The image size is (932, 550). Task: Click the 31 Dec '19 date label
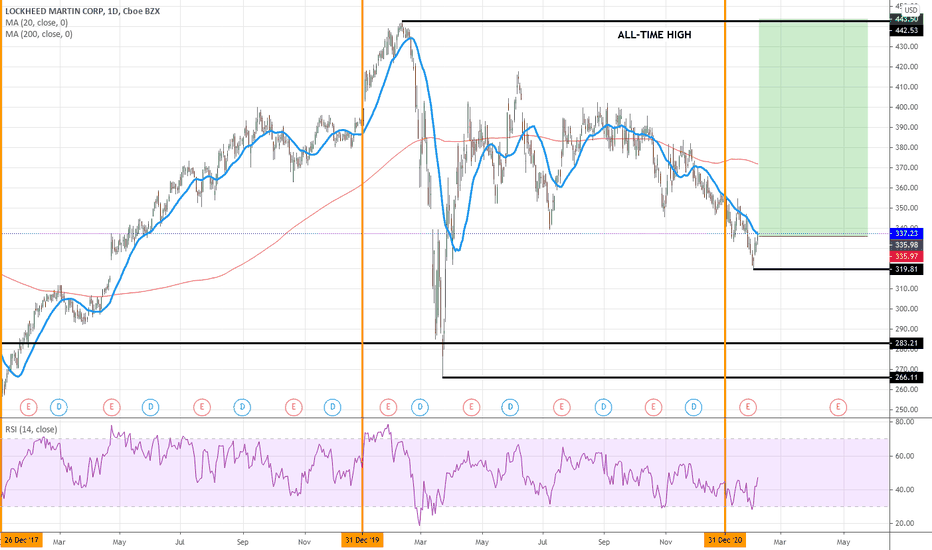coord(362,541)
